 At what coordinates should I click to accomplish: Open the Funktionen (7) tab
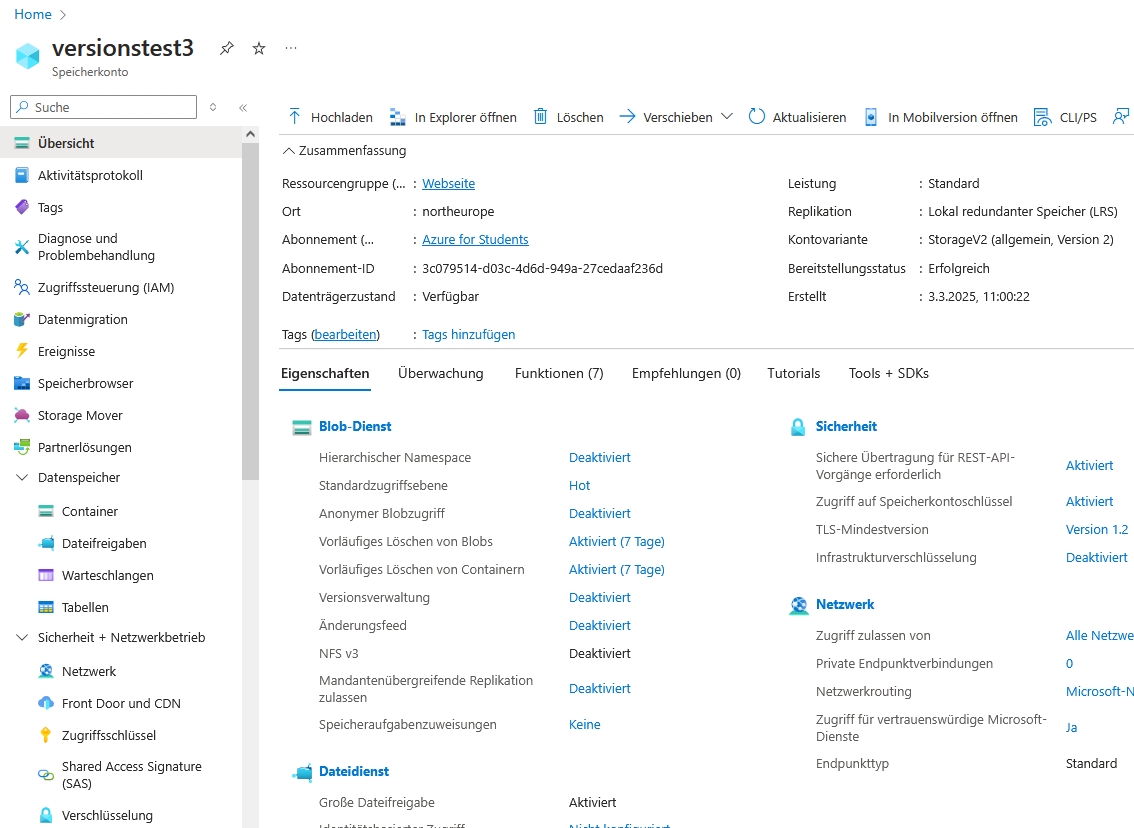tap(559, 373)
